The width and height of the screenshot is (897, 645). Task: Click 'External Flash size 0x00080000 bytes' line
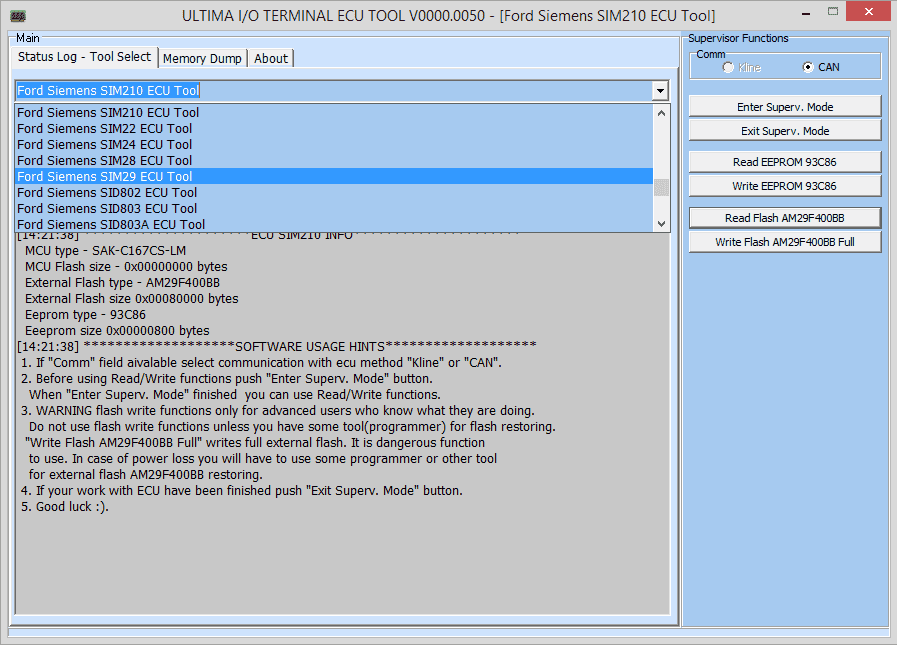point(132,299)
